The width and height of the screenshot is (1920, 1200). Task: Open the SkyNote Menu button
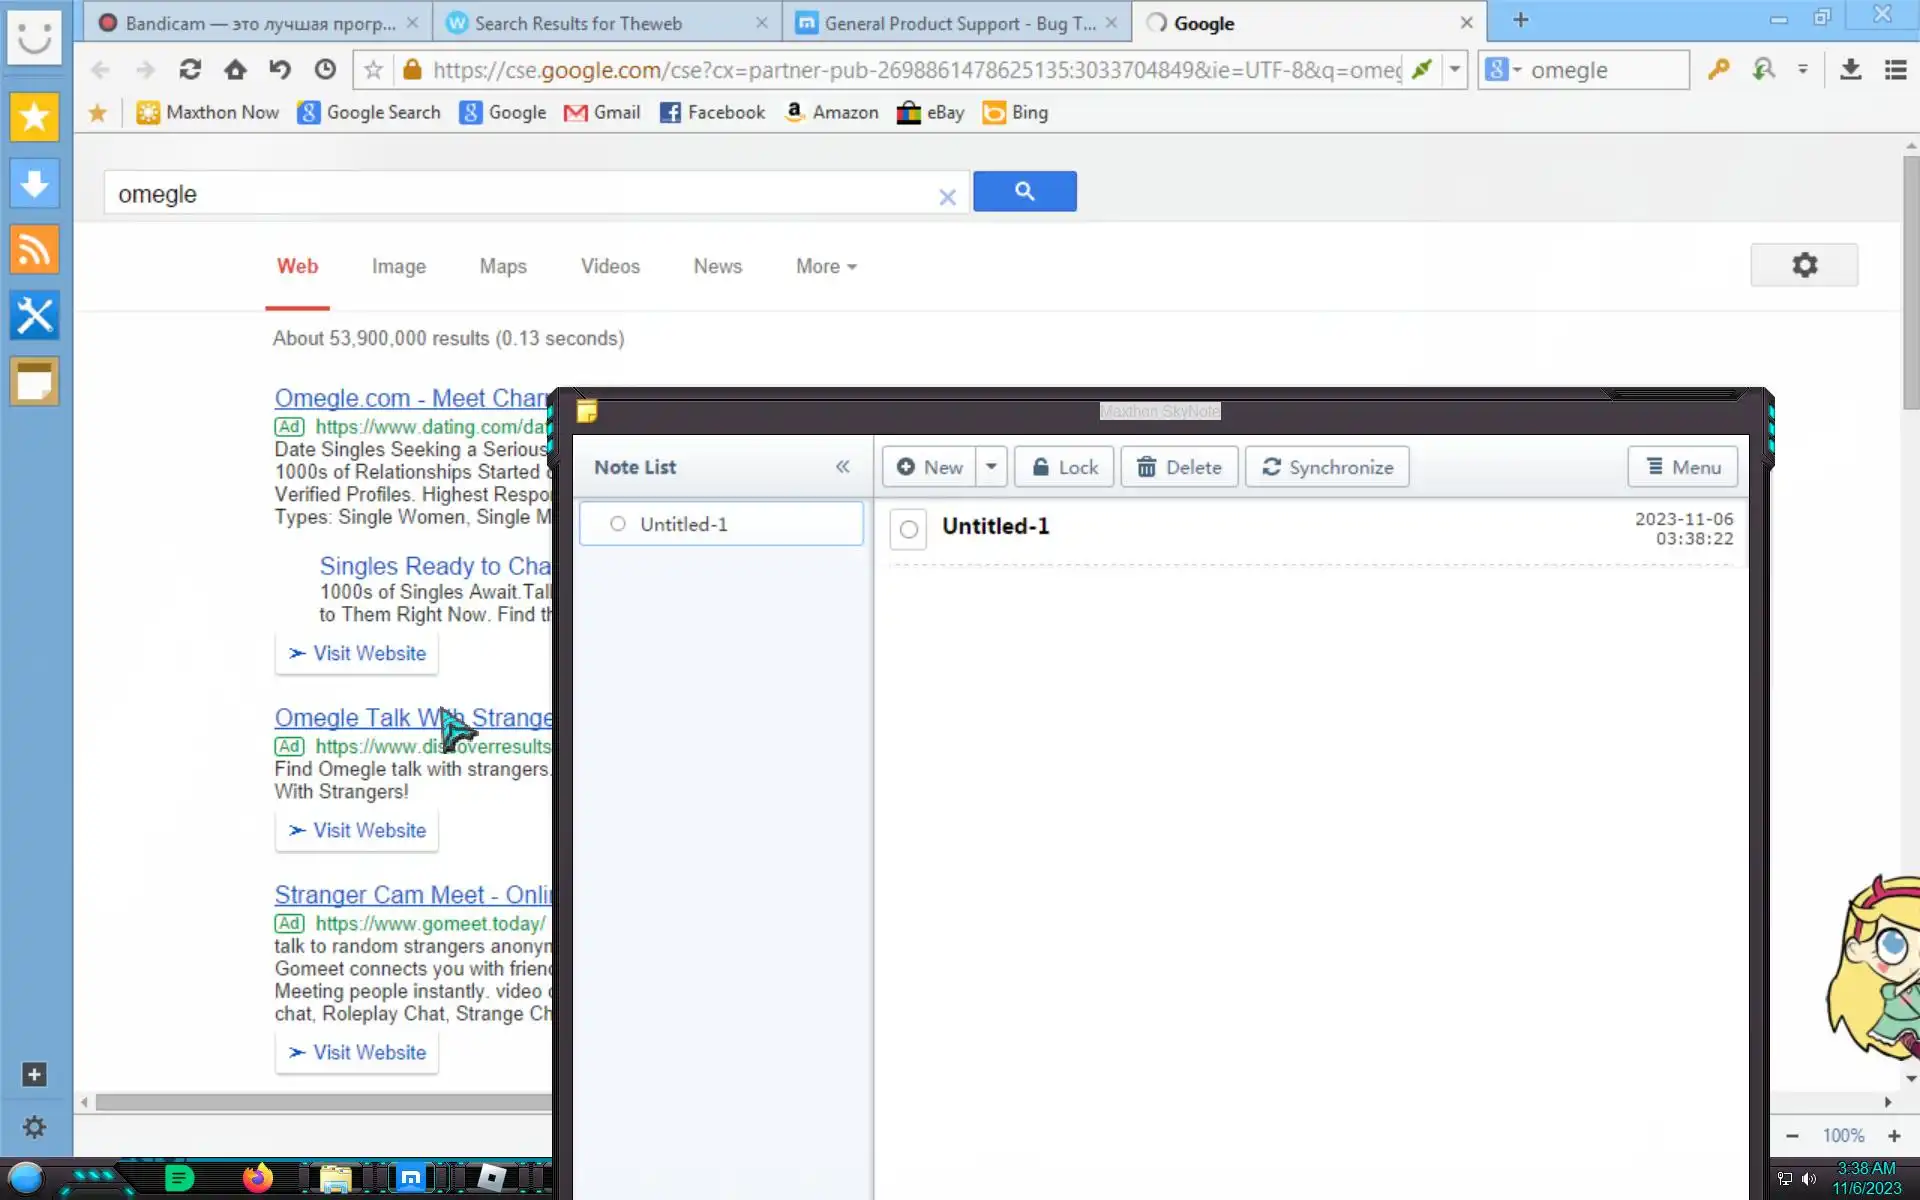[1682, 467]
